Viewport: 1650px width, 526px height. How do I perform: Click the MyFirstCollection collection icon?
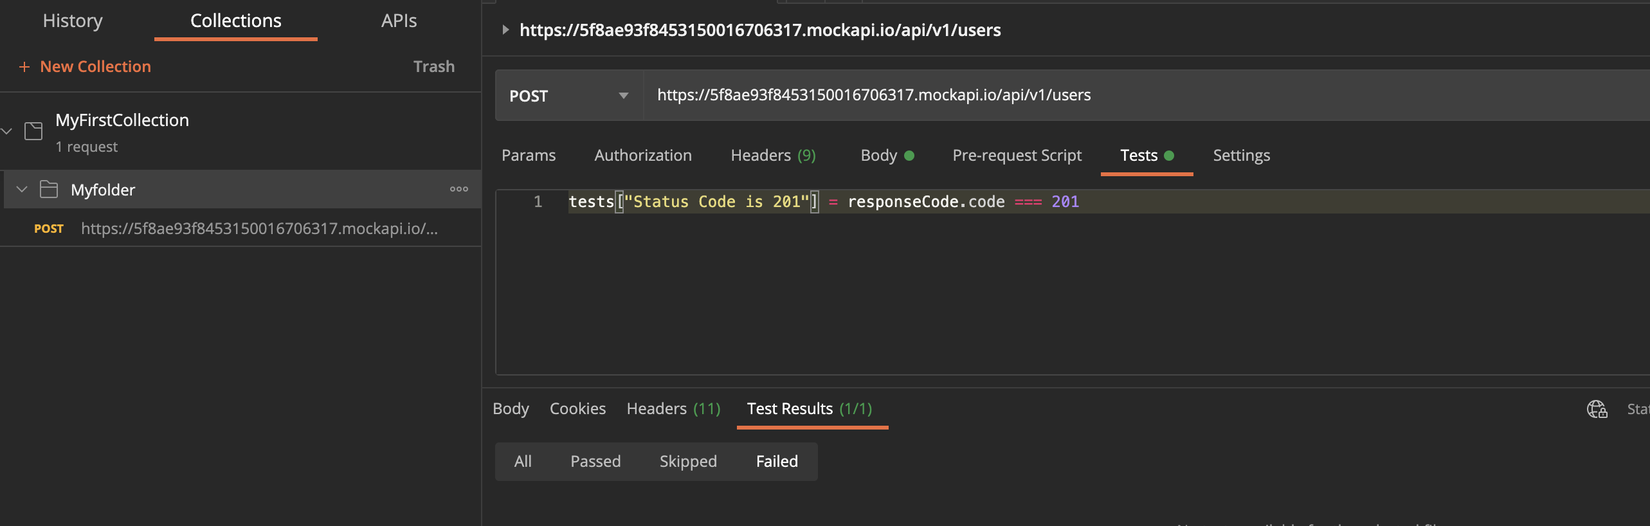click(x=34, y=131)
